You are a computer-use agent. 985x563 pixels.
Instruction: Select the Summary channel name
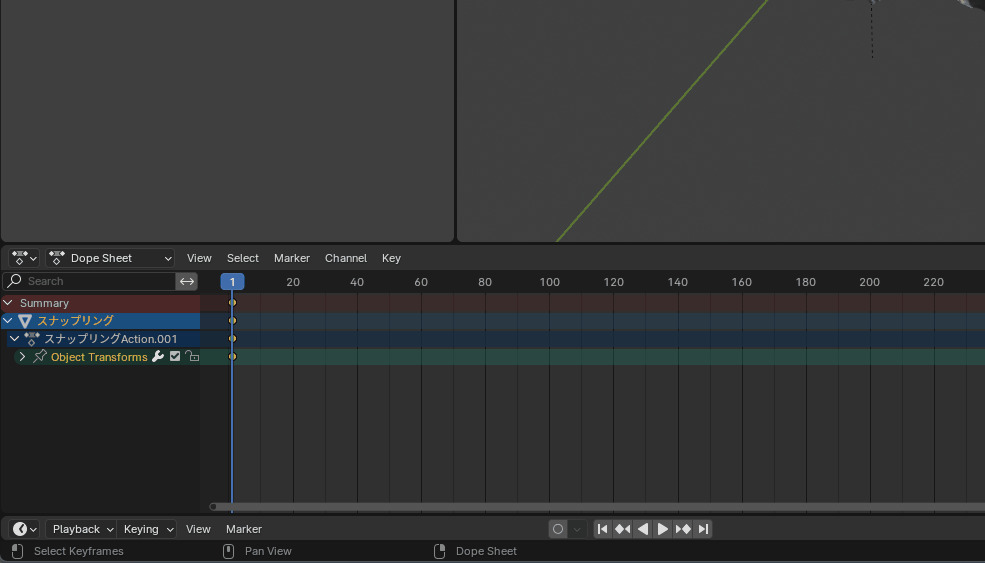point(44,303)
